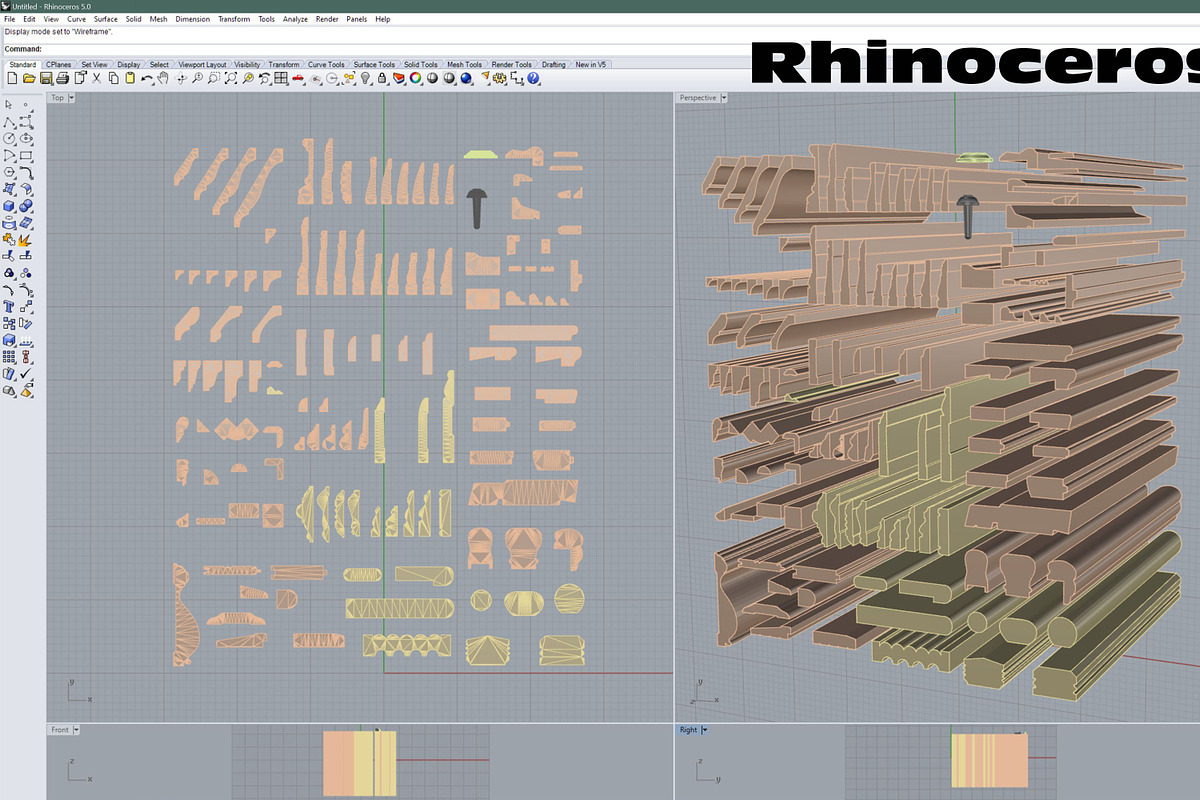Click the Save floppy disk icon
The width and height of the screenshot is (1200, 800).
[46, 78]
